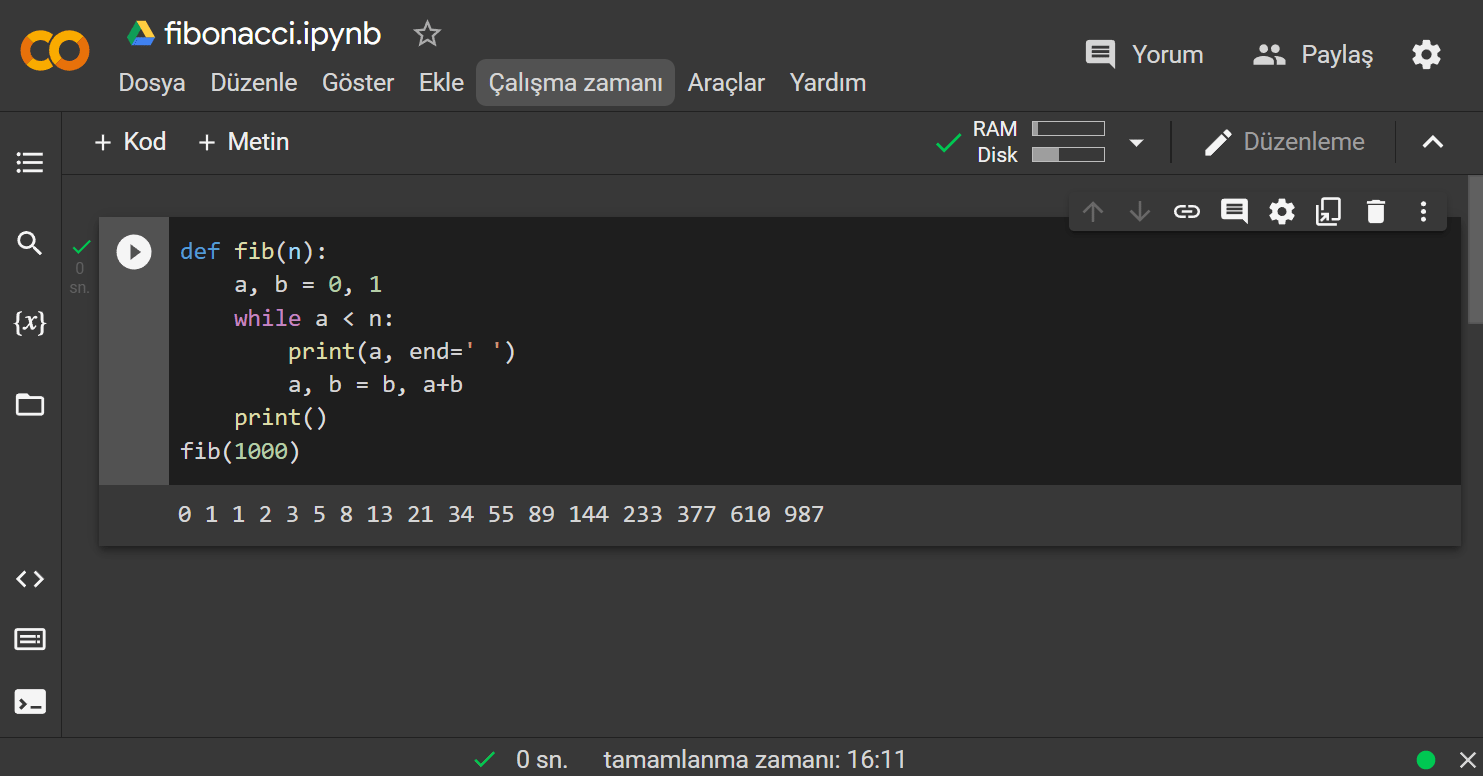The width and height of the screenshot is (1483, 776).
Task: Expand the runtime connection dropdown arrow
Action: (x=1136, y=142)
